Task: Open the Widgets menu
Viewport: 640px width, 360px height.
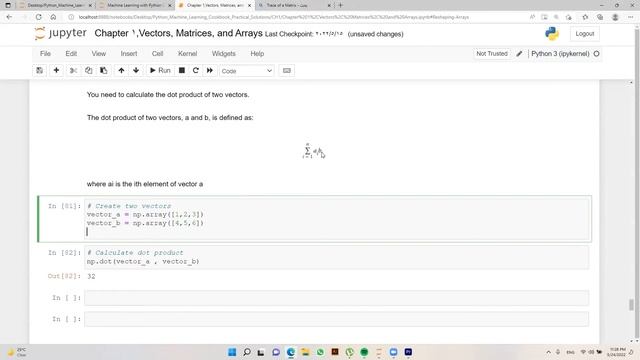Action: (224, 53)
